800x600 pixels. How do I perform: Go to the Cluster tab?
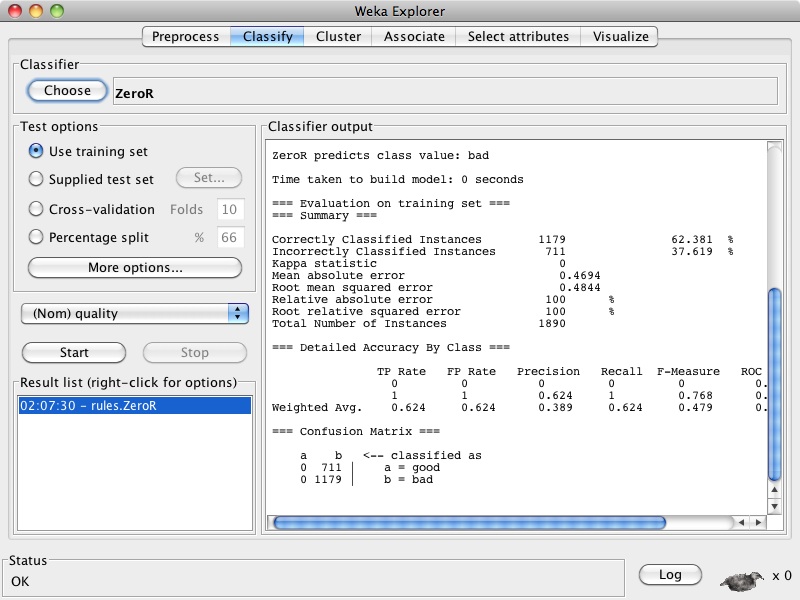pos(338,37)
